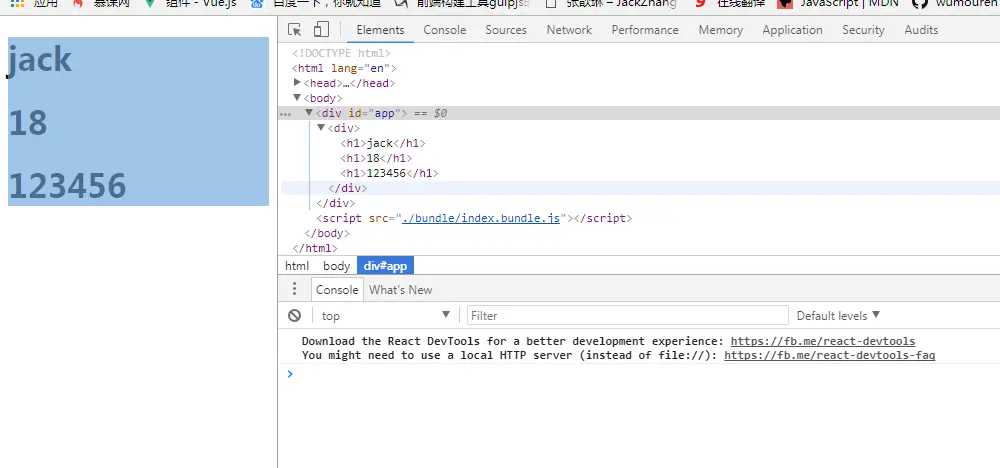
Task: Collapse the div id="app" node
Action: tap(309, 113)
